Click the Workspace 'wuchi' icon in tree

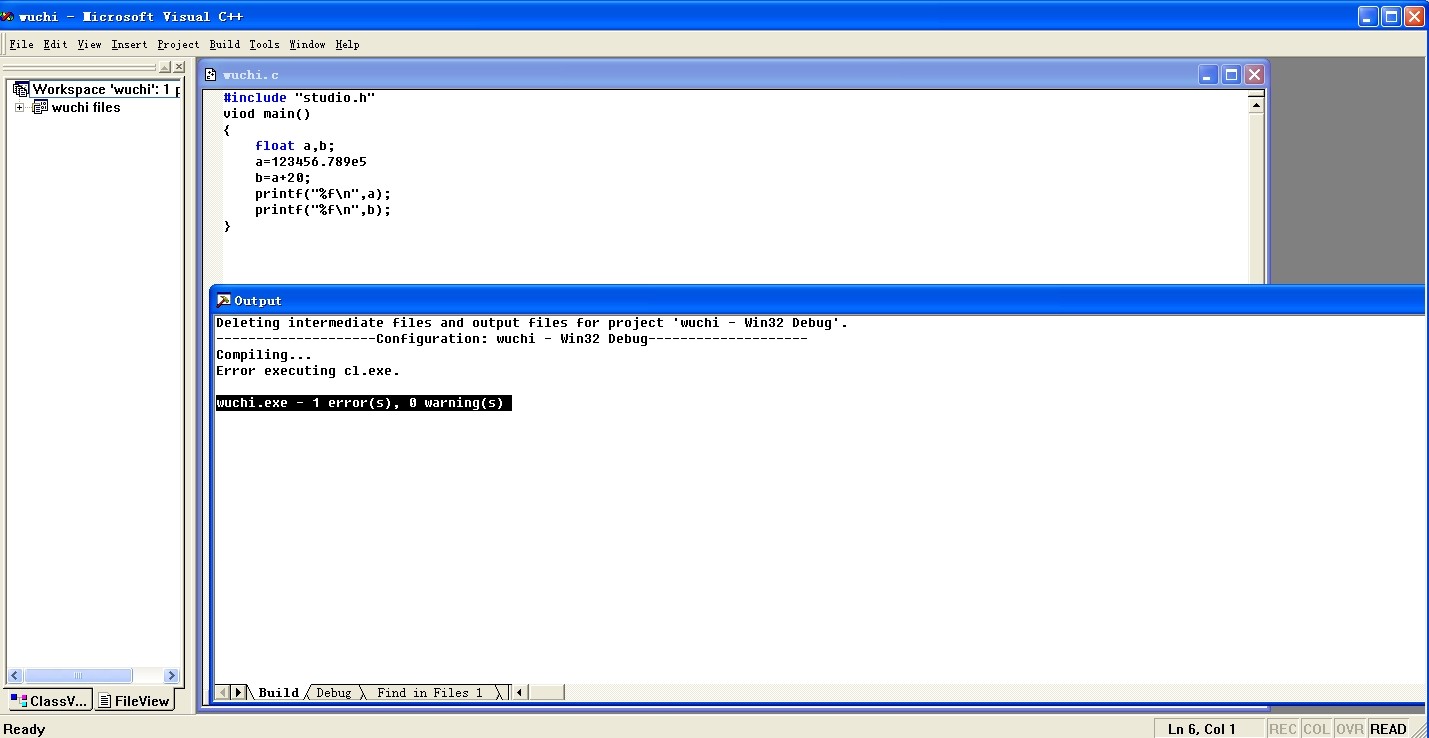pyautogui.click(x=21, y=89)
